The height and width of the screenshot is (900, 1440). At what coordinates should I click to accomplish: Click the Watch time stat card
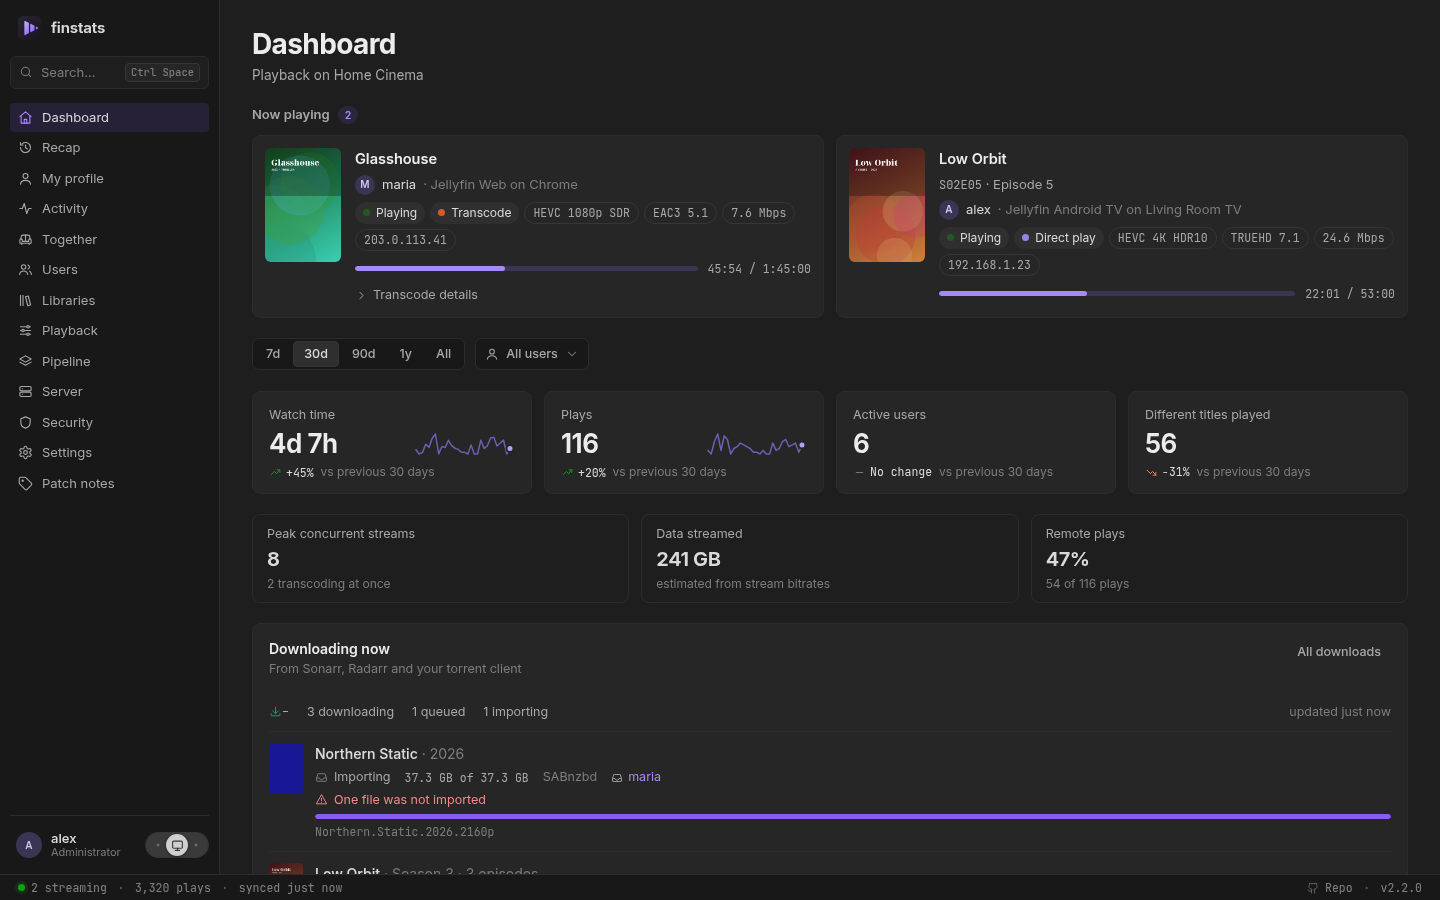(x=392, y=443)
